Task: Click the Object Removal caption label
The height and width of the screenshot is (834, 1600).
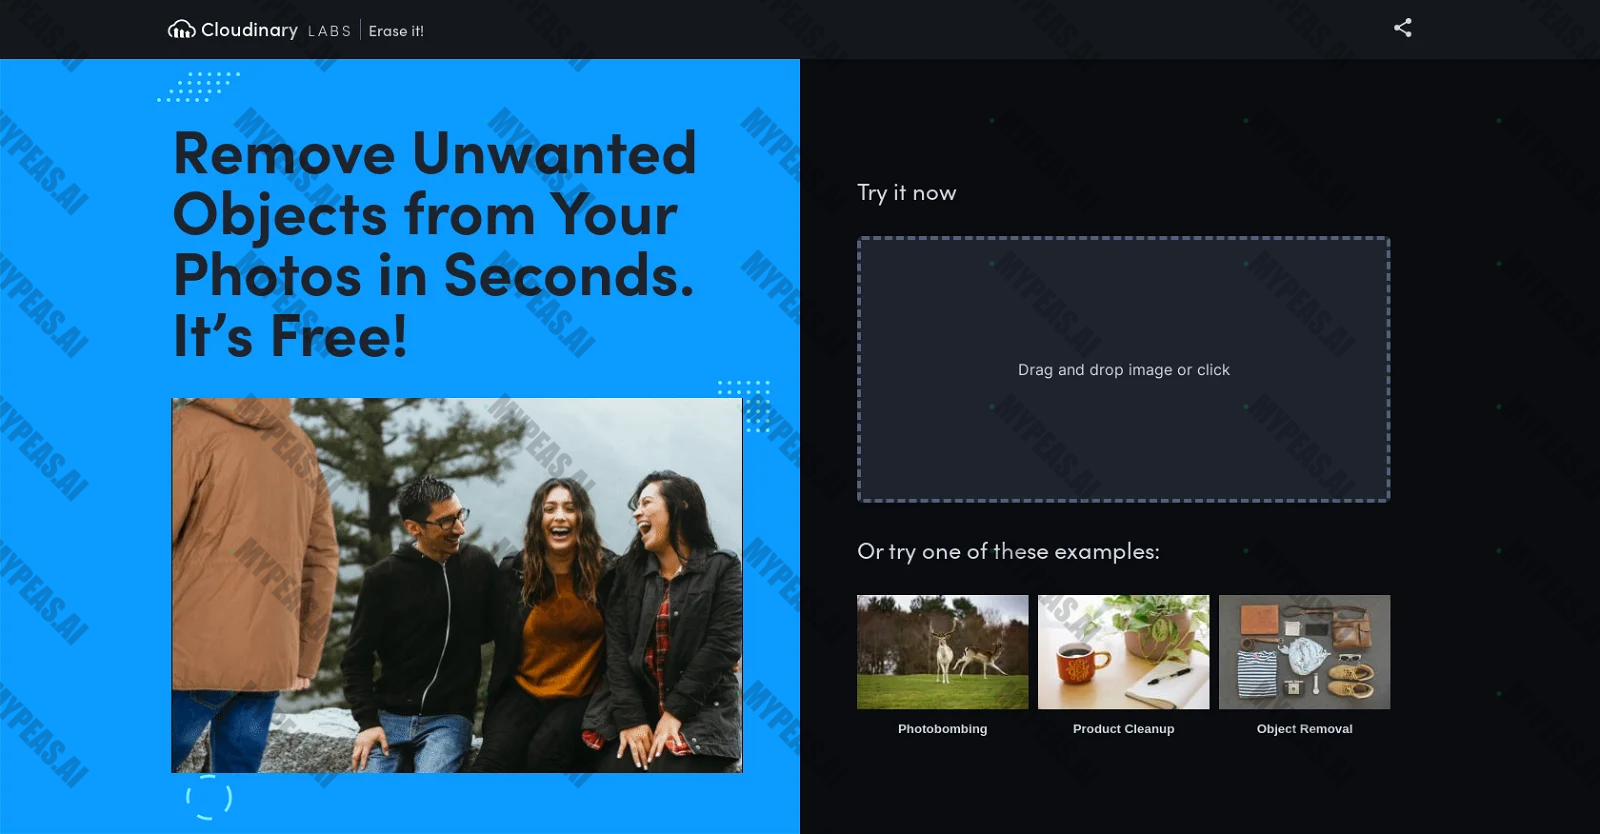Action: pyautogui.click(x=1304, y=729)
